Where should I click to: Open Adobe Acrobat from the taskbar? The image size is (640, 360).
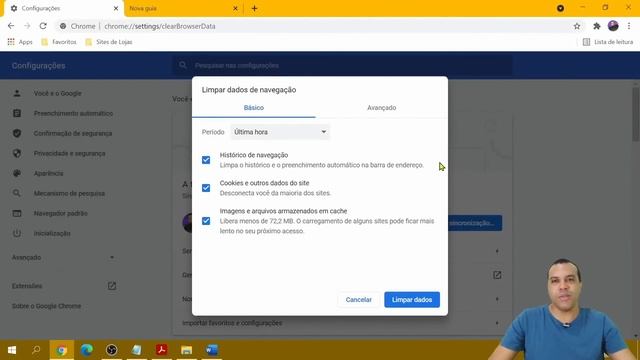162,350
